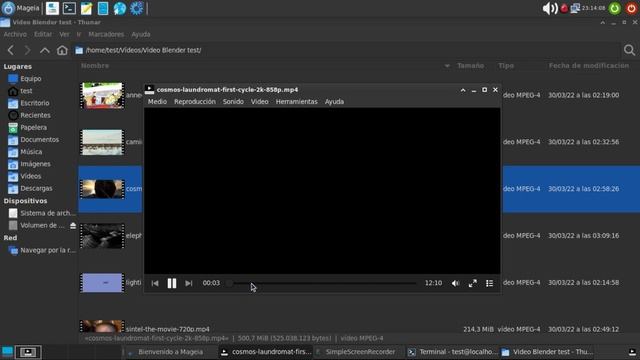Viewport: 640px width, 360px height.
Task: Select the cosmos-laundromat video thumbnail
Action: click(x=102, y=189)
